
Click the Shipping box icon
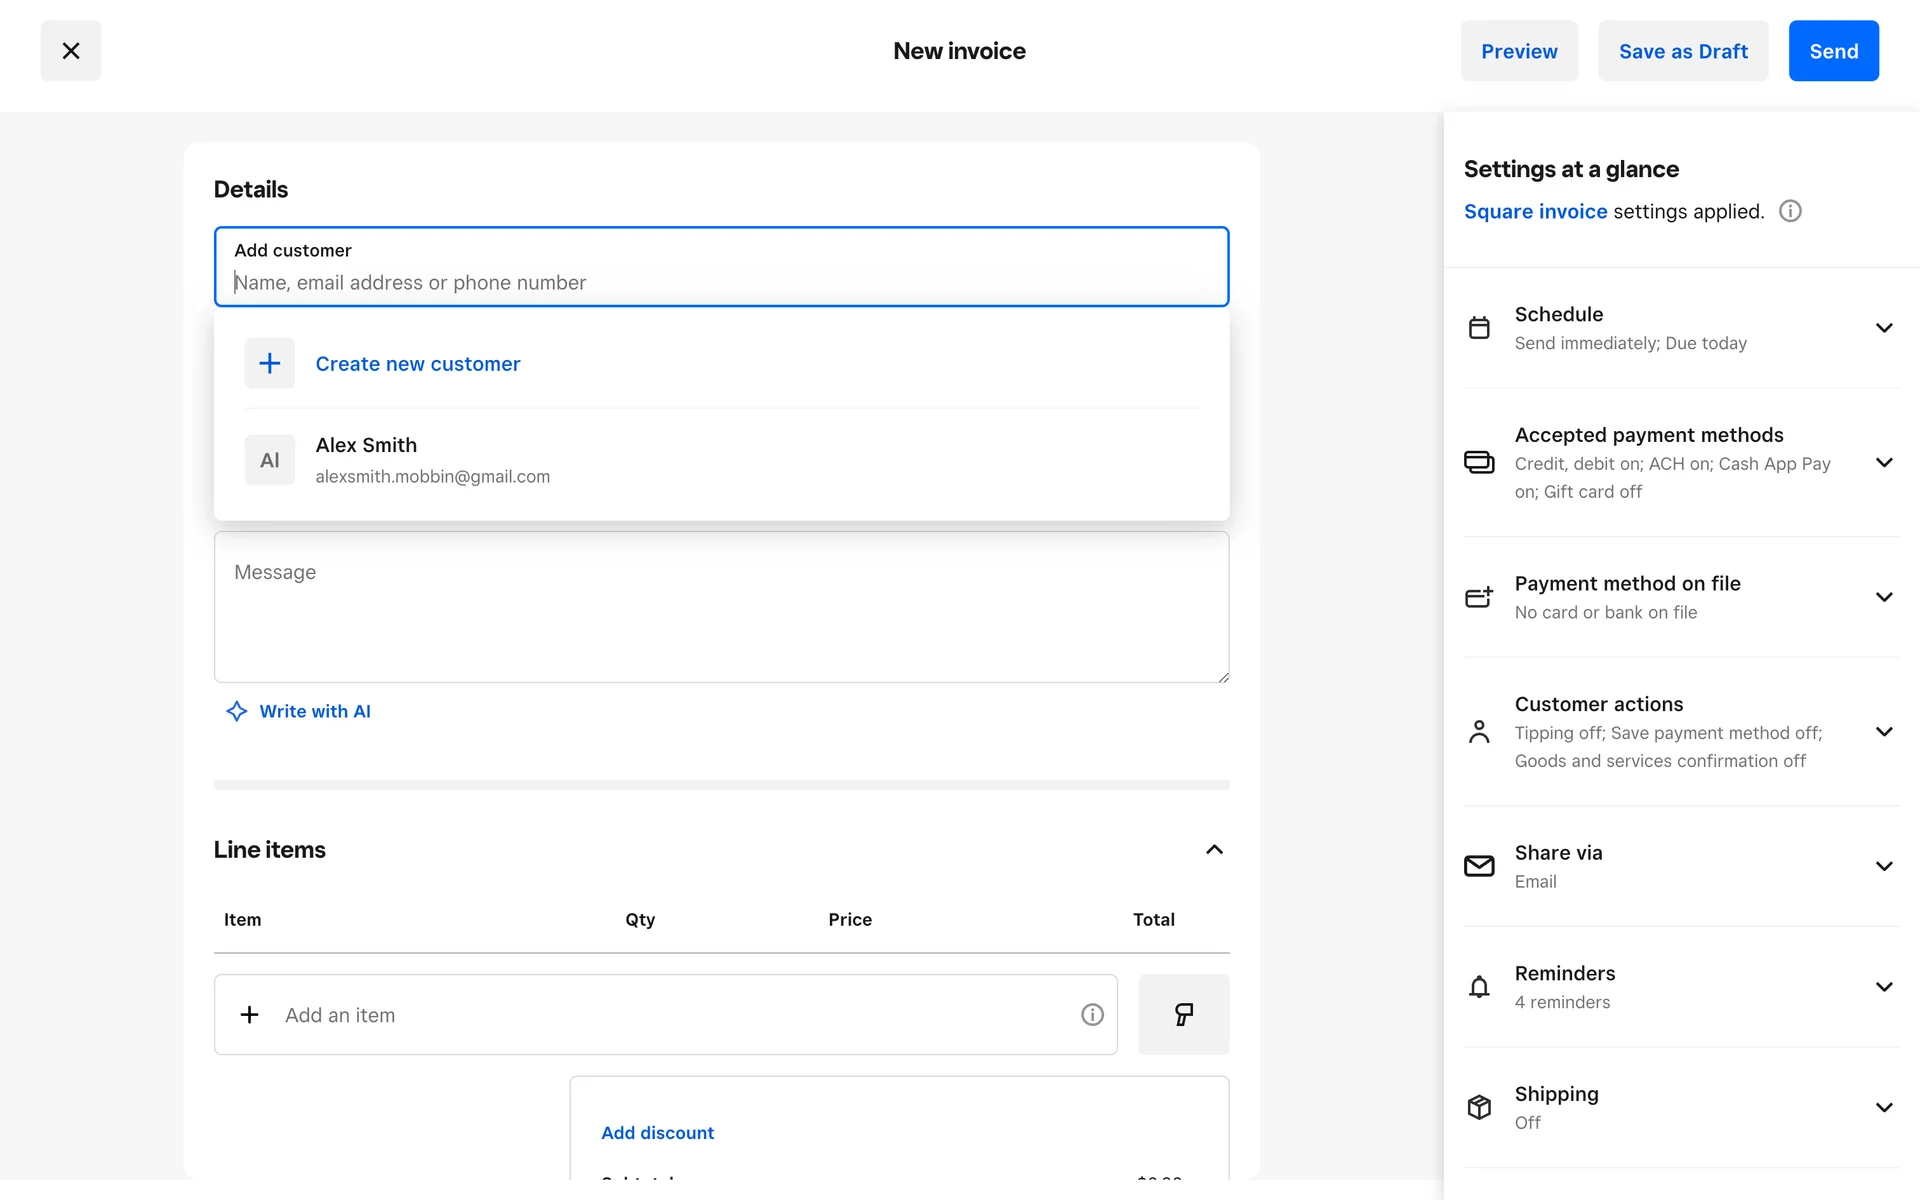1479,1107
